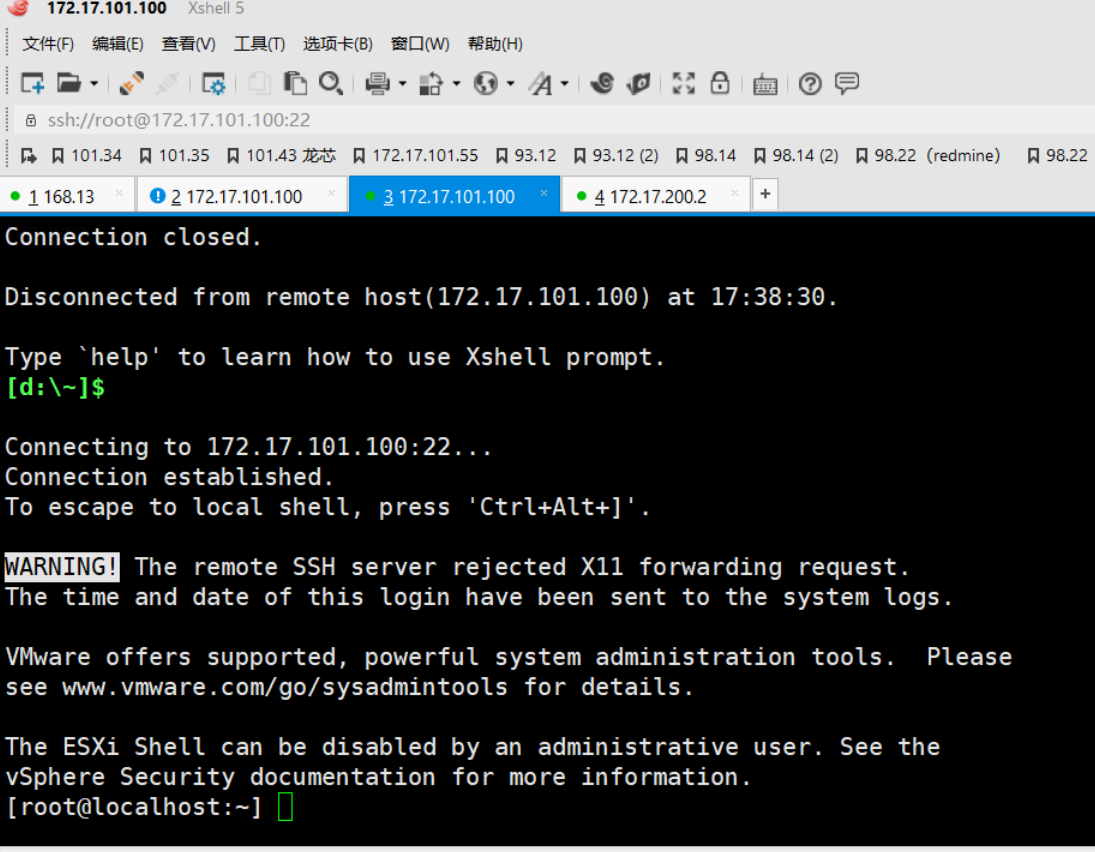Click the globe encoding icon
Screen dimensions: 1095x852
tap(485, 84)
